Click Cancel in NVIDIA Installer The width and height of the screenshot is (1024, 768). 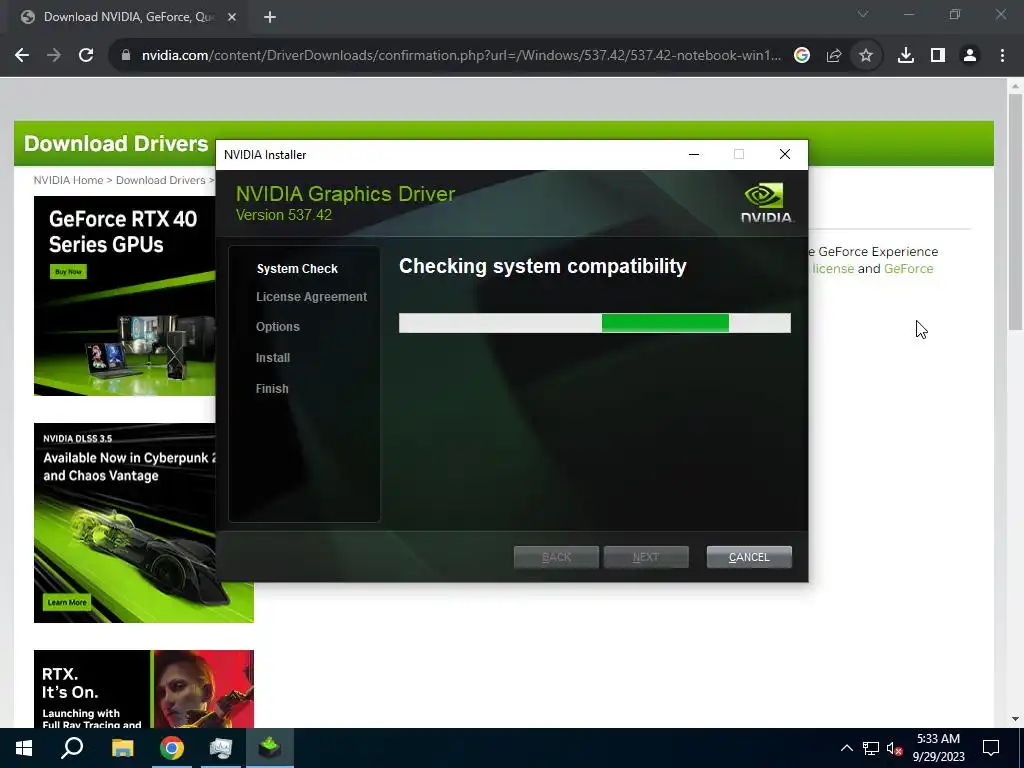point(749,557)
